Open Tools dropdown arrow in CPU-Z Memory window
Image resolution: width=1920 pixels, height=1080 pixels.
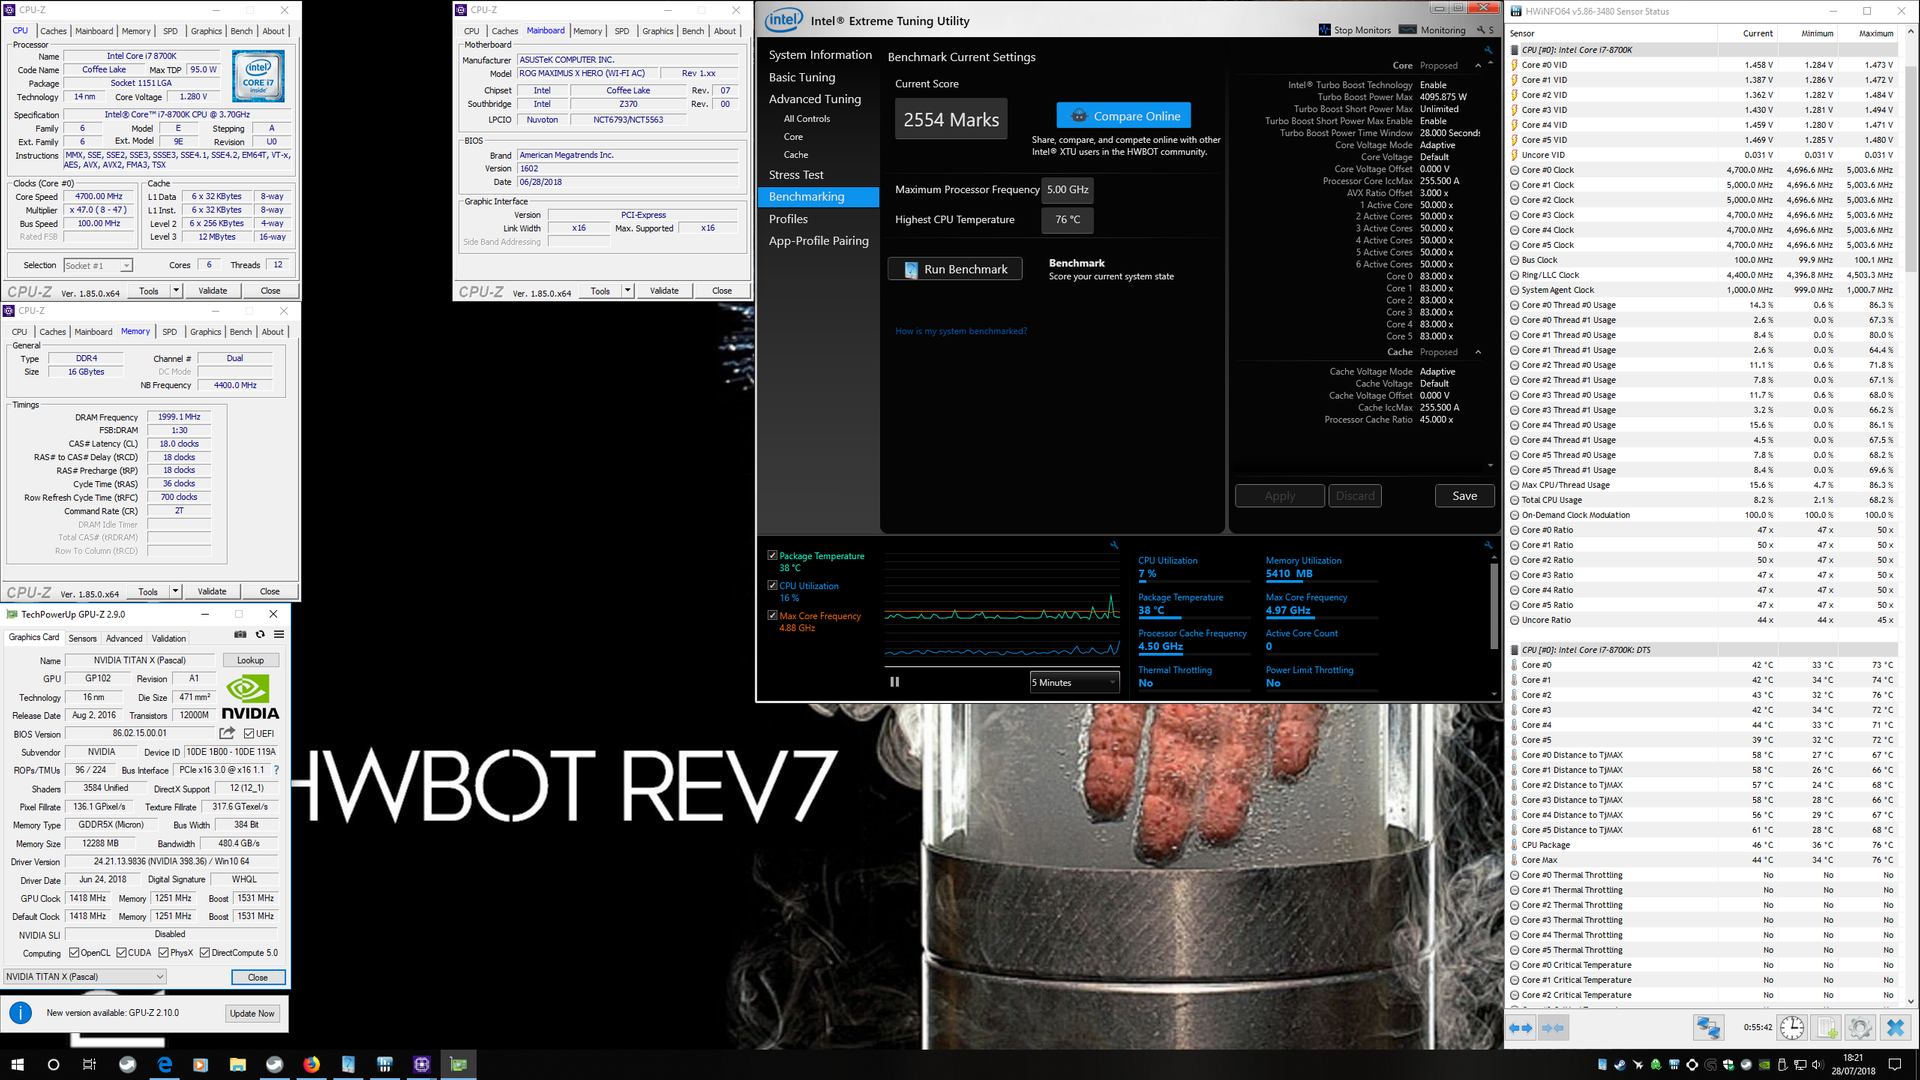(175, 592)
